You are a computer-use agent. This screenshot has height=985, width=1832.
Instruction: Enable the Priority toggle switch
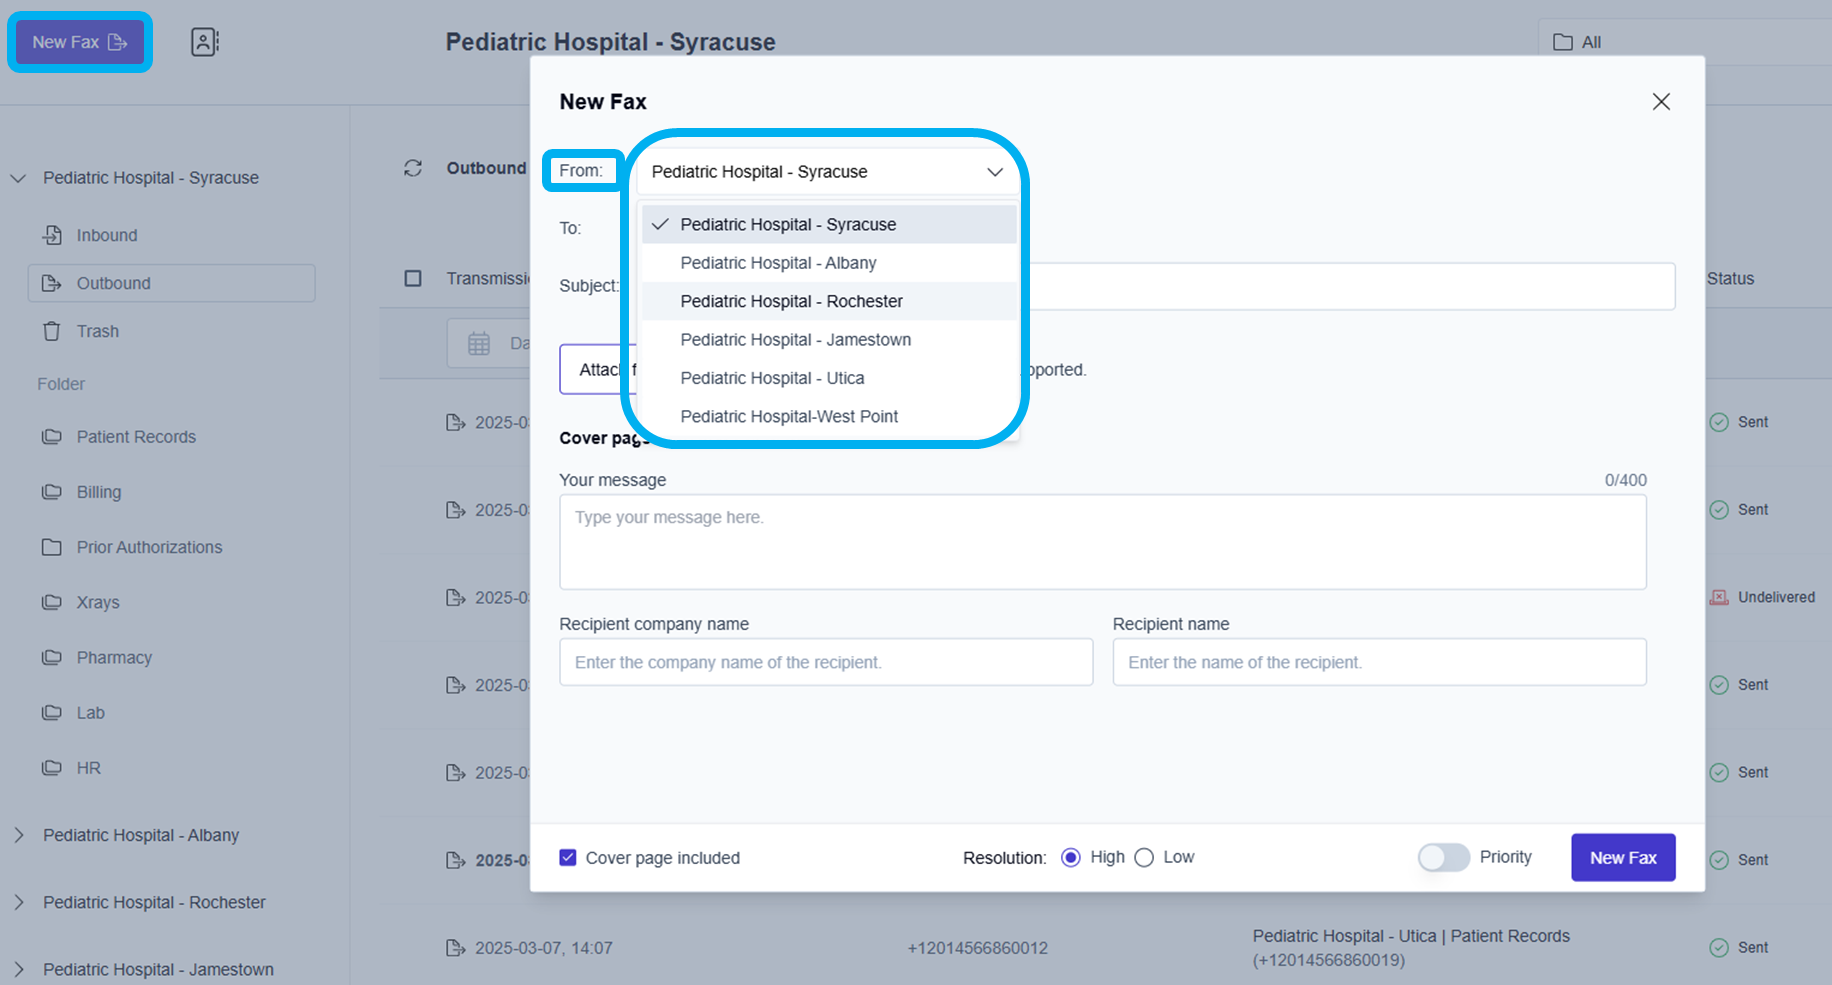pyautogui.click(x=1443, y=858)
